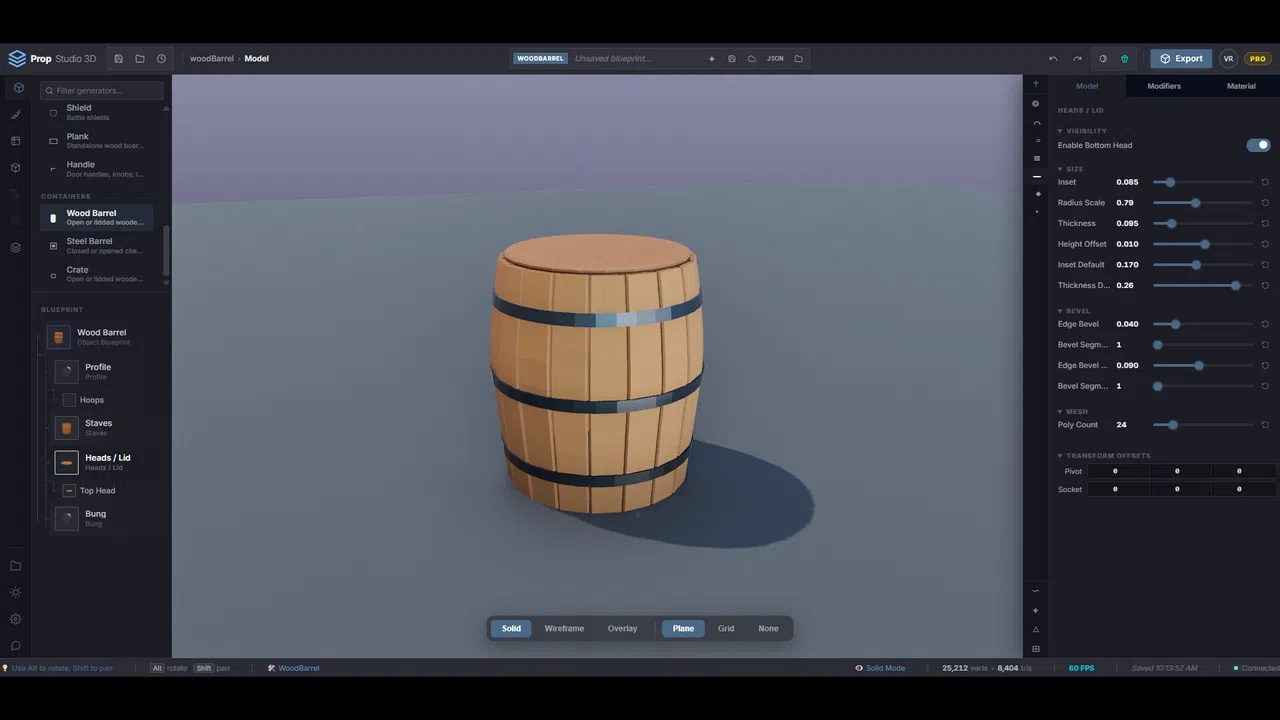Switch viewport to Solid shading

click(x=511, y=629)
